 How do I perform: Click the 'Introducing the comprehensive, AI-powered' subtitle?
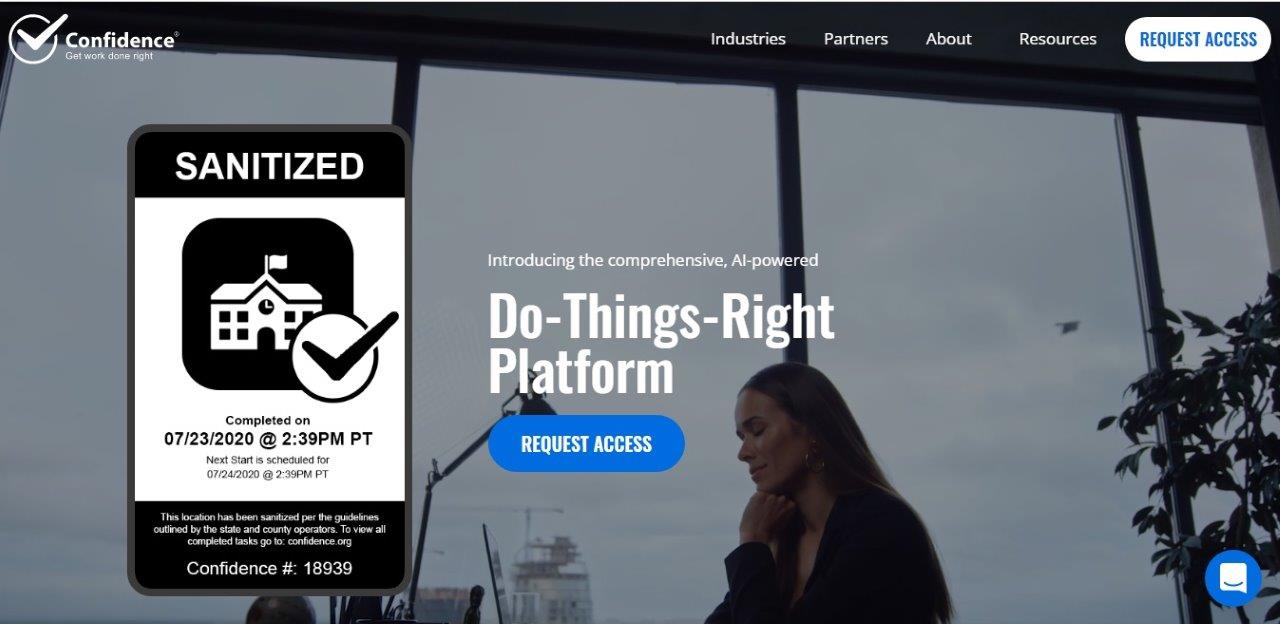coord(653,260)
